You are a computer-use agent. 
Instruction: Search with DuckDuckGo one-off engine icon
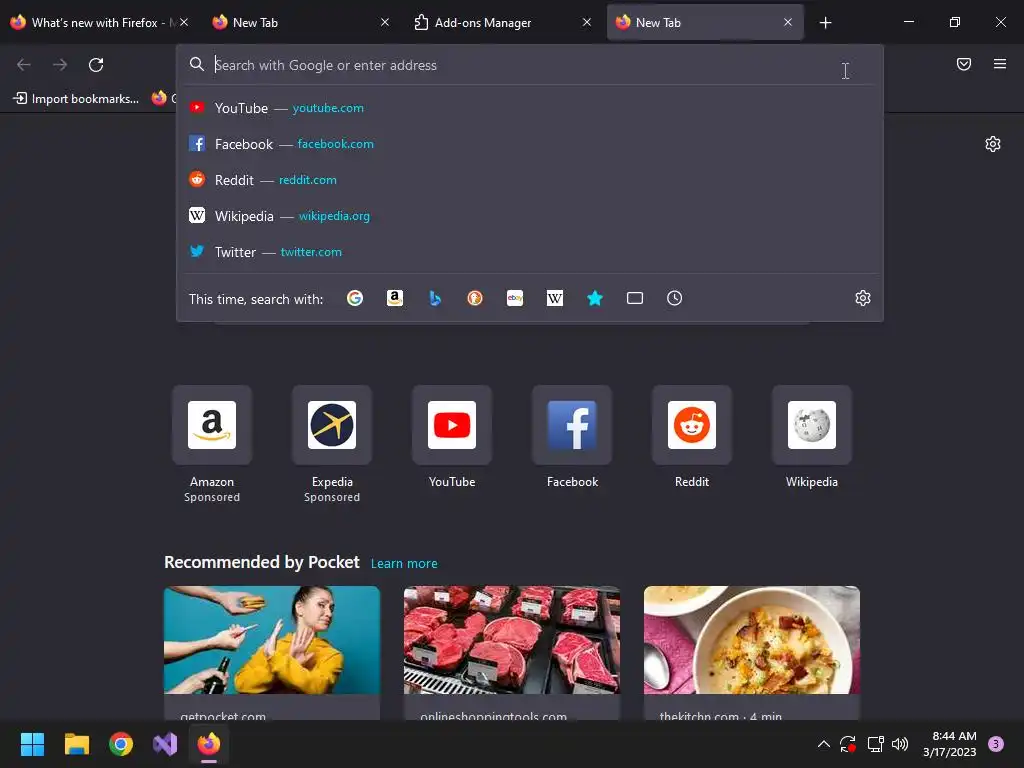pyautogui.click(x=475, y=298)
